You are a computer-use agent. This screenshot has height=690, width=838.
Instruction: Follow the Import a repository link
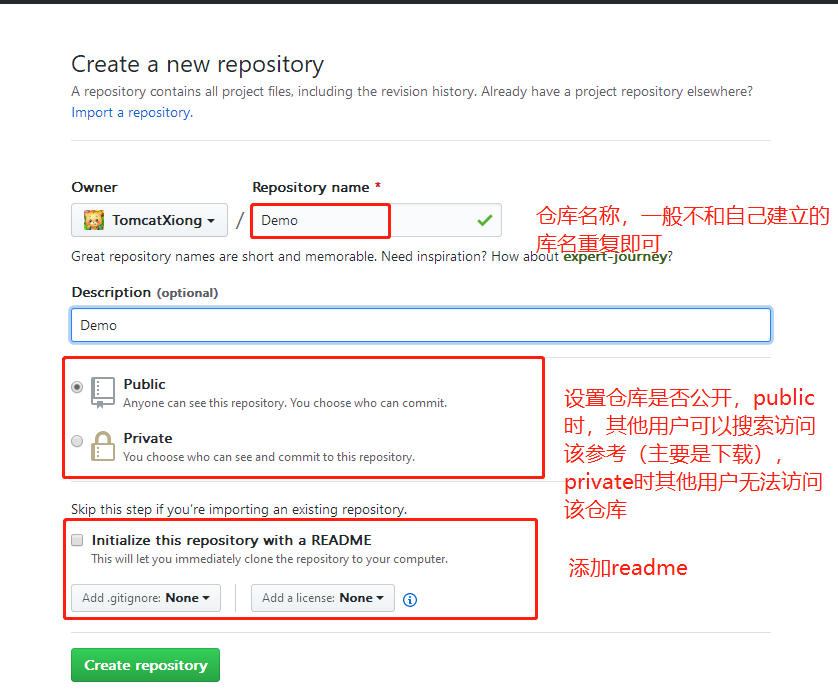coord(132,113)
